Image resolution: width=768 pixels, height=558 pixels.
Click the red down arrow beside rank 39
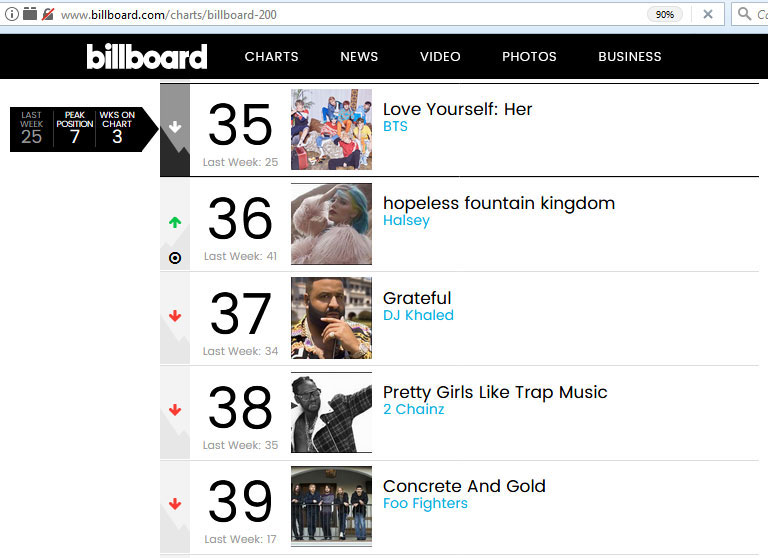[x=175, y=504]
